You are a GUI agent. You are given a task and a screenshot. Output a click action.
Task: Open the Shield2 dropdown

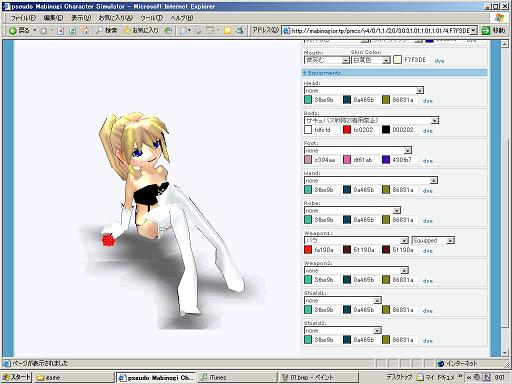343,330
